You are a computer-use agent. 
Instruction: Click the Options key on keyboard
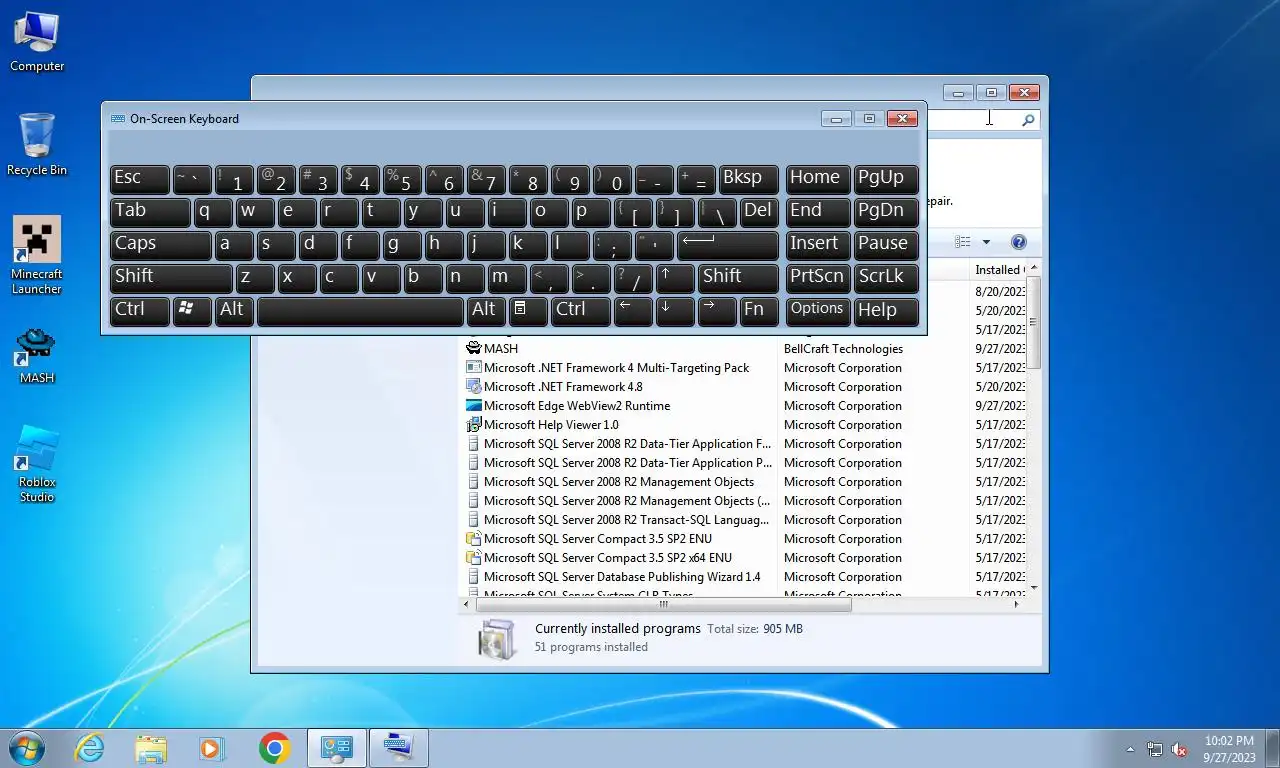pos(818,310)
